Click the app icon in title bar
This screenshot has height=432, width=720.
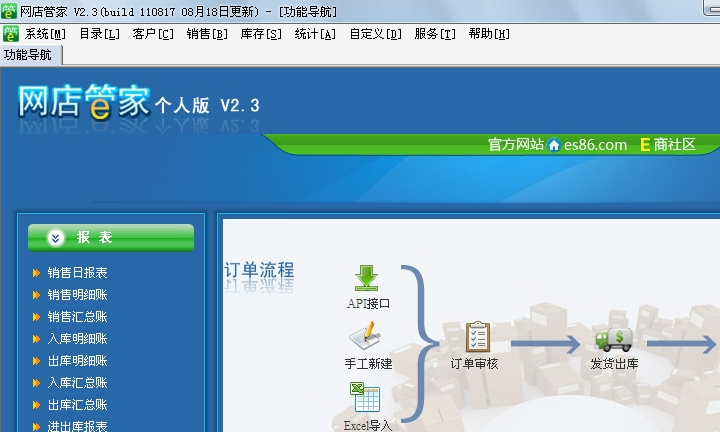pos(9,11)
